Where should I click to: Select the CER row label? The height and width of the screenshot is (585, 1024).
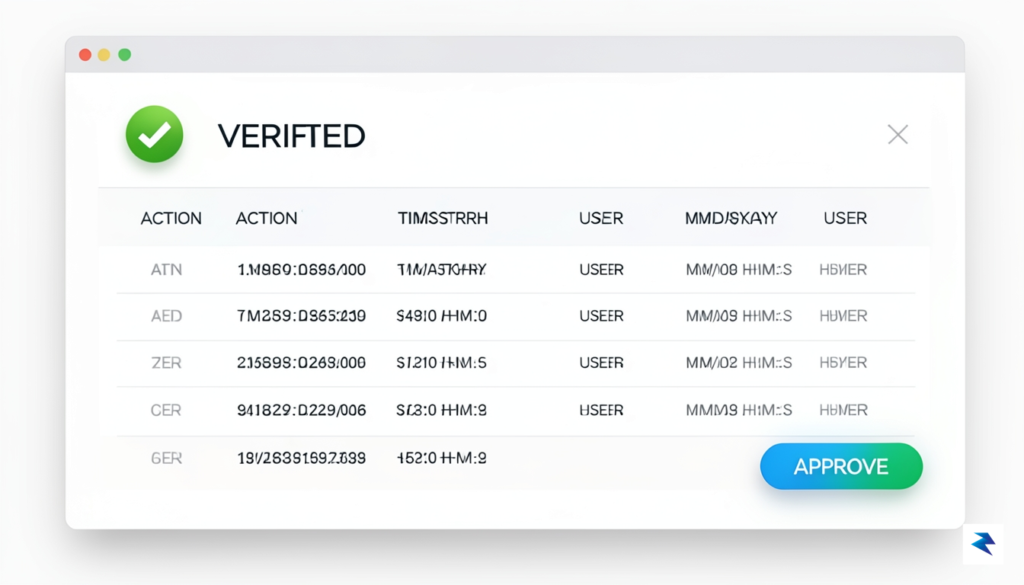point(166,410)
